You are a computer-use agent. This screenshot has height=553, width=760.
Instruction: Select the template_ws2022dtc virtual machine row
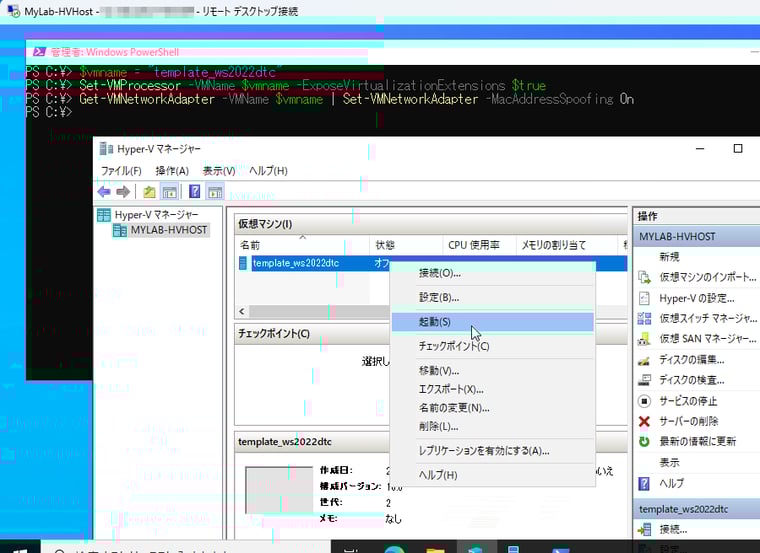tap(433, 263)
